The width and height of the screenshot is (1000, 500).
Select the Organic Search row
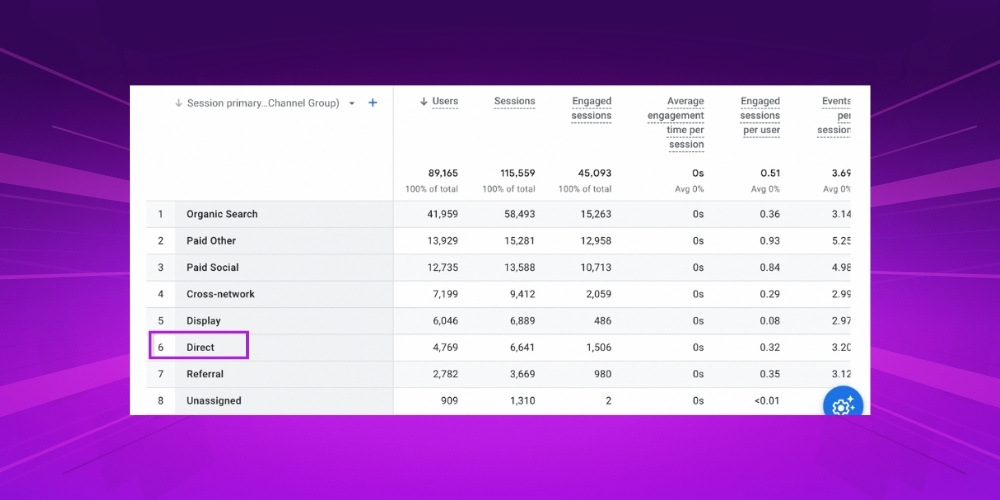click(x=222, y=214)
